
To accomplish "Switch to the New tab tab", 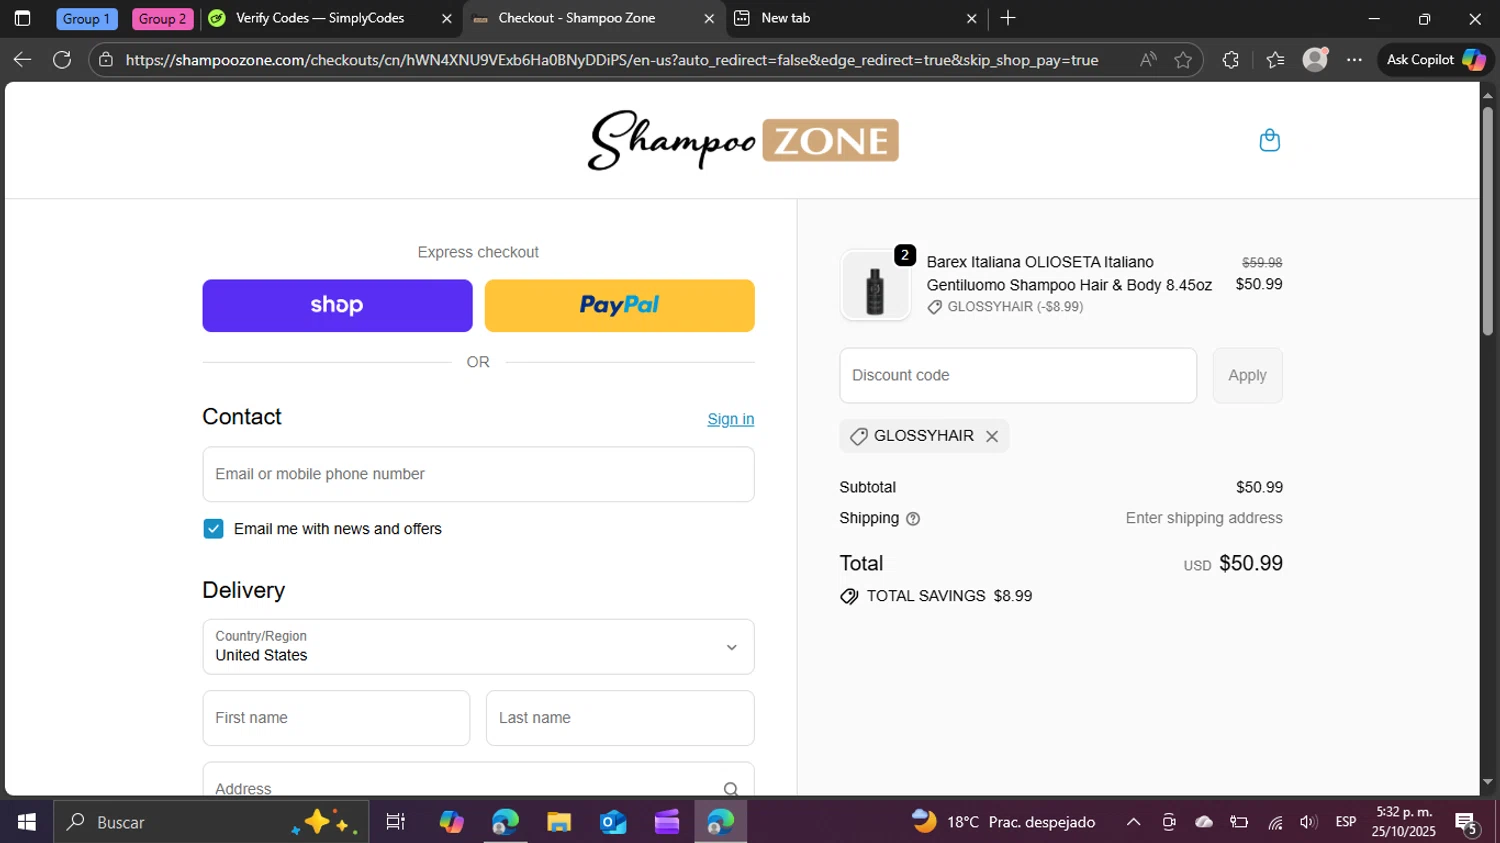I will (786, 18).
